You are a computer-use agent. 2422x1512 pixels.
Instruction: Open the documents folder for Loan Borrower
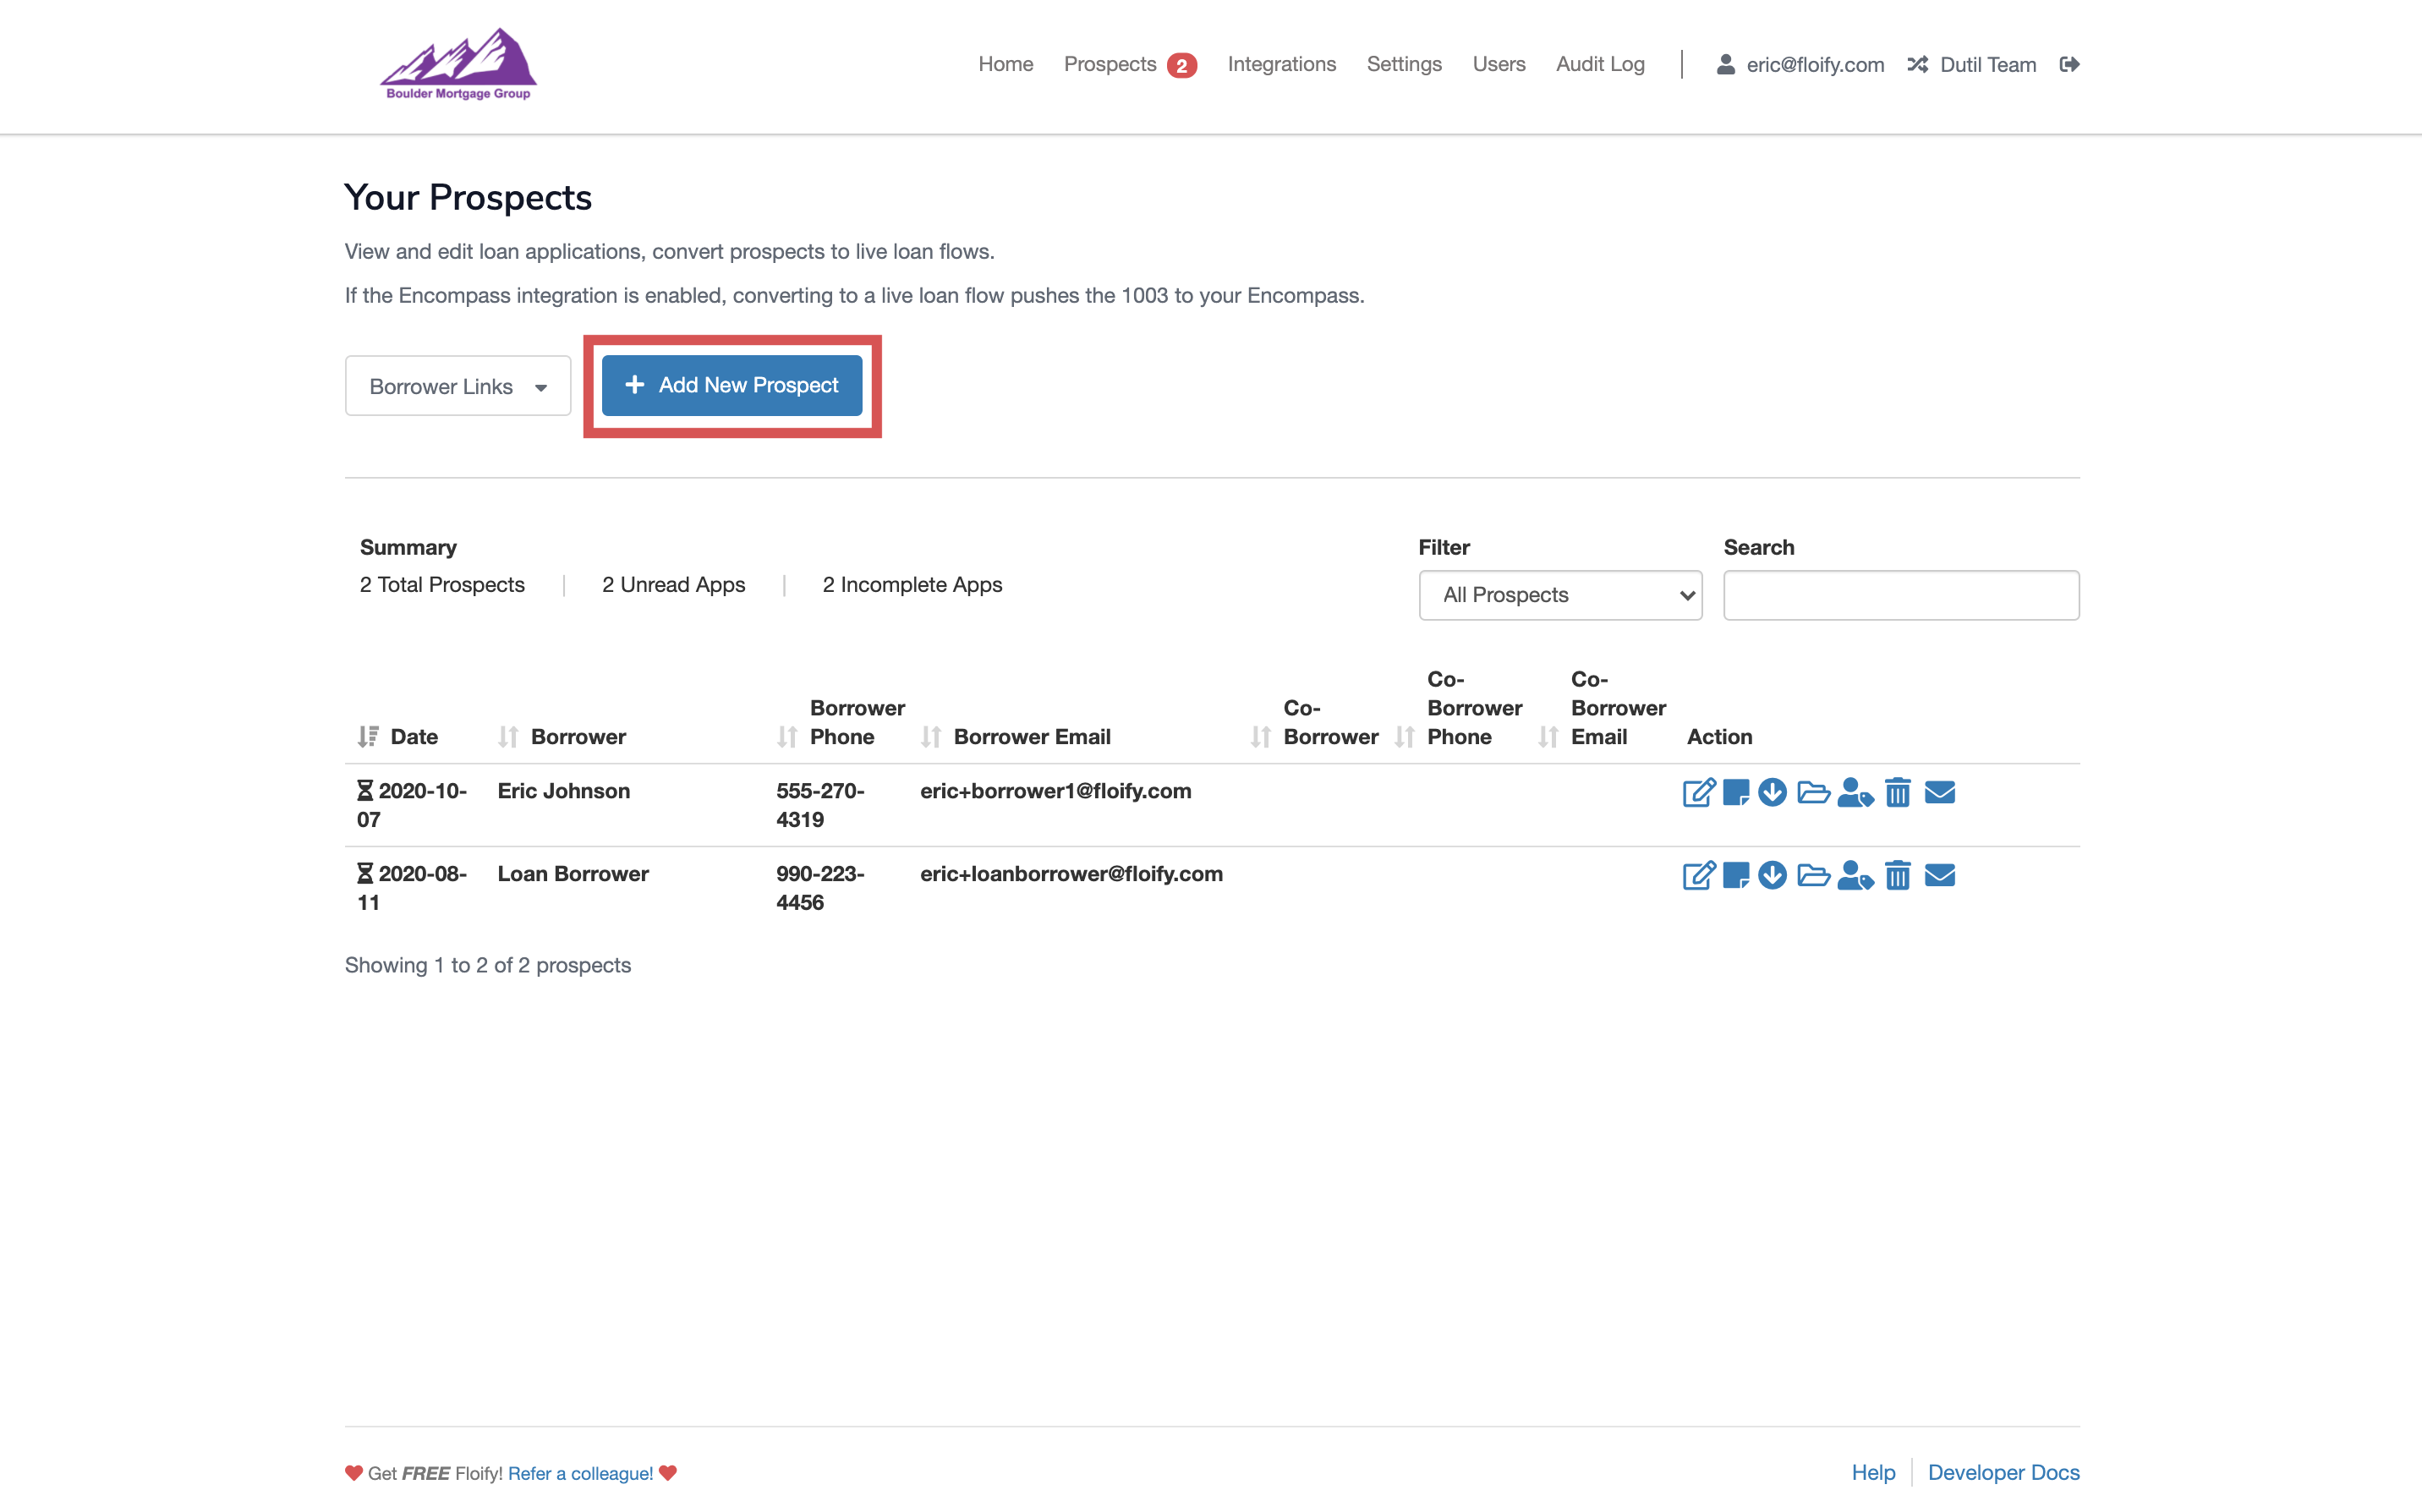pyautogui.click(x=1813, y=875)
